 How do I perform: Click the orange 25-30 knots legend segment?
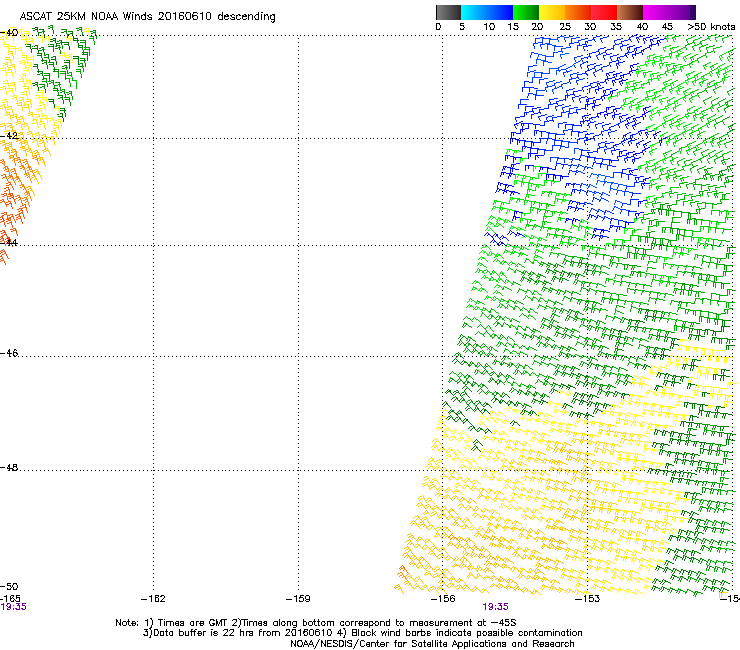coord(578,12)
